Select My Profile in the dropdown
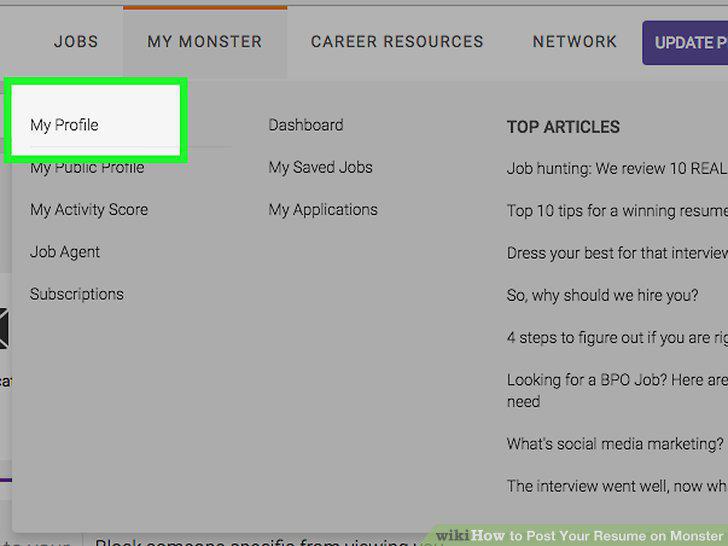The height and width of the screenshot is (546, 728). 64,125
